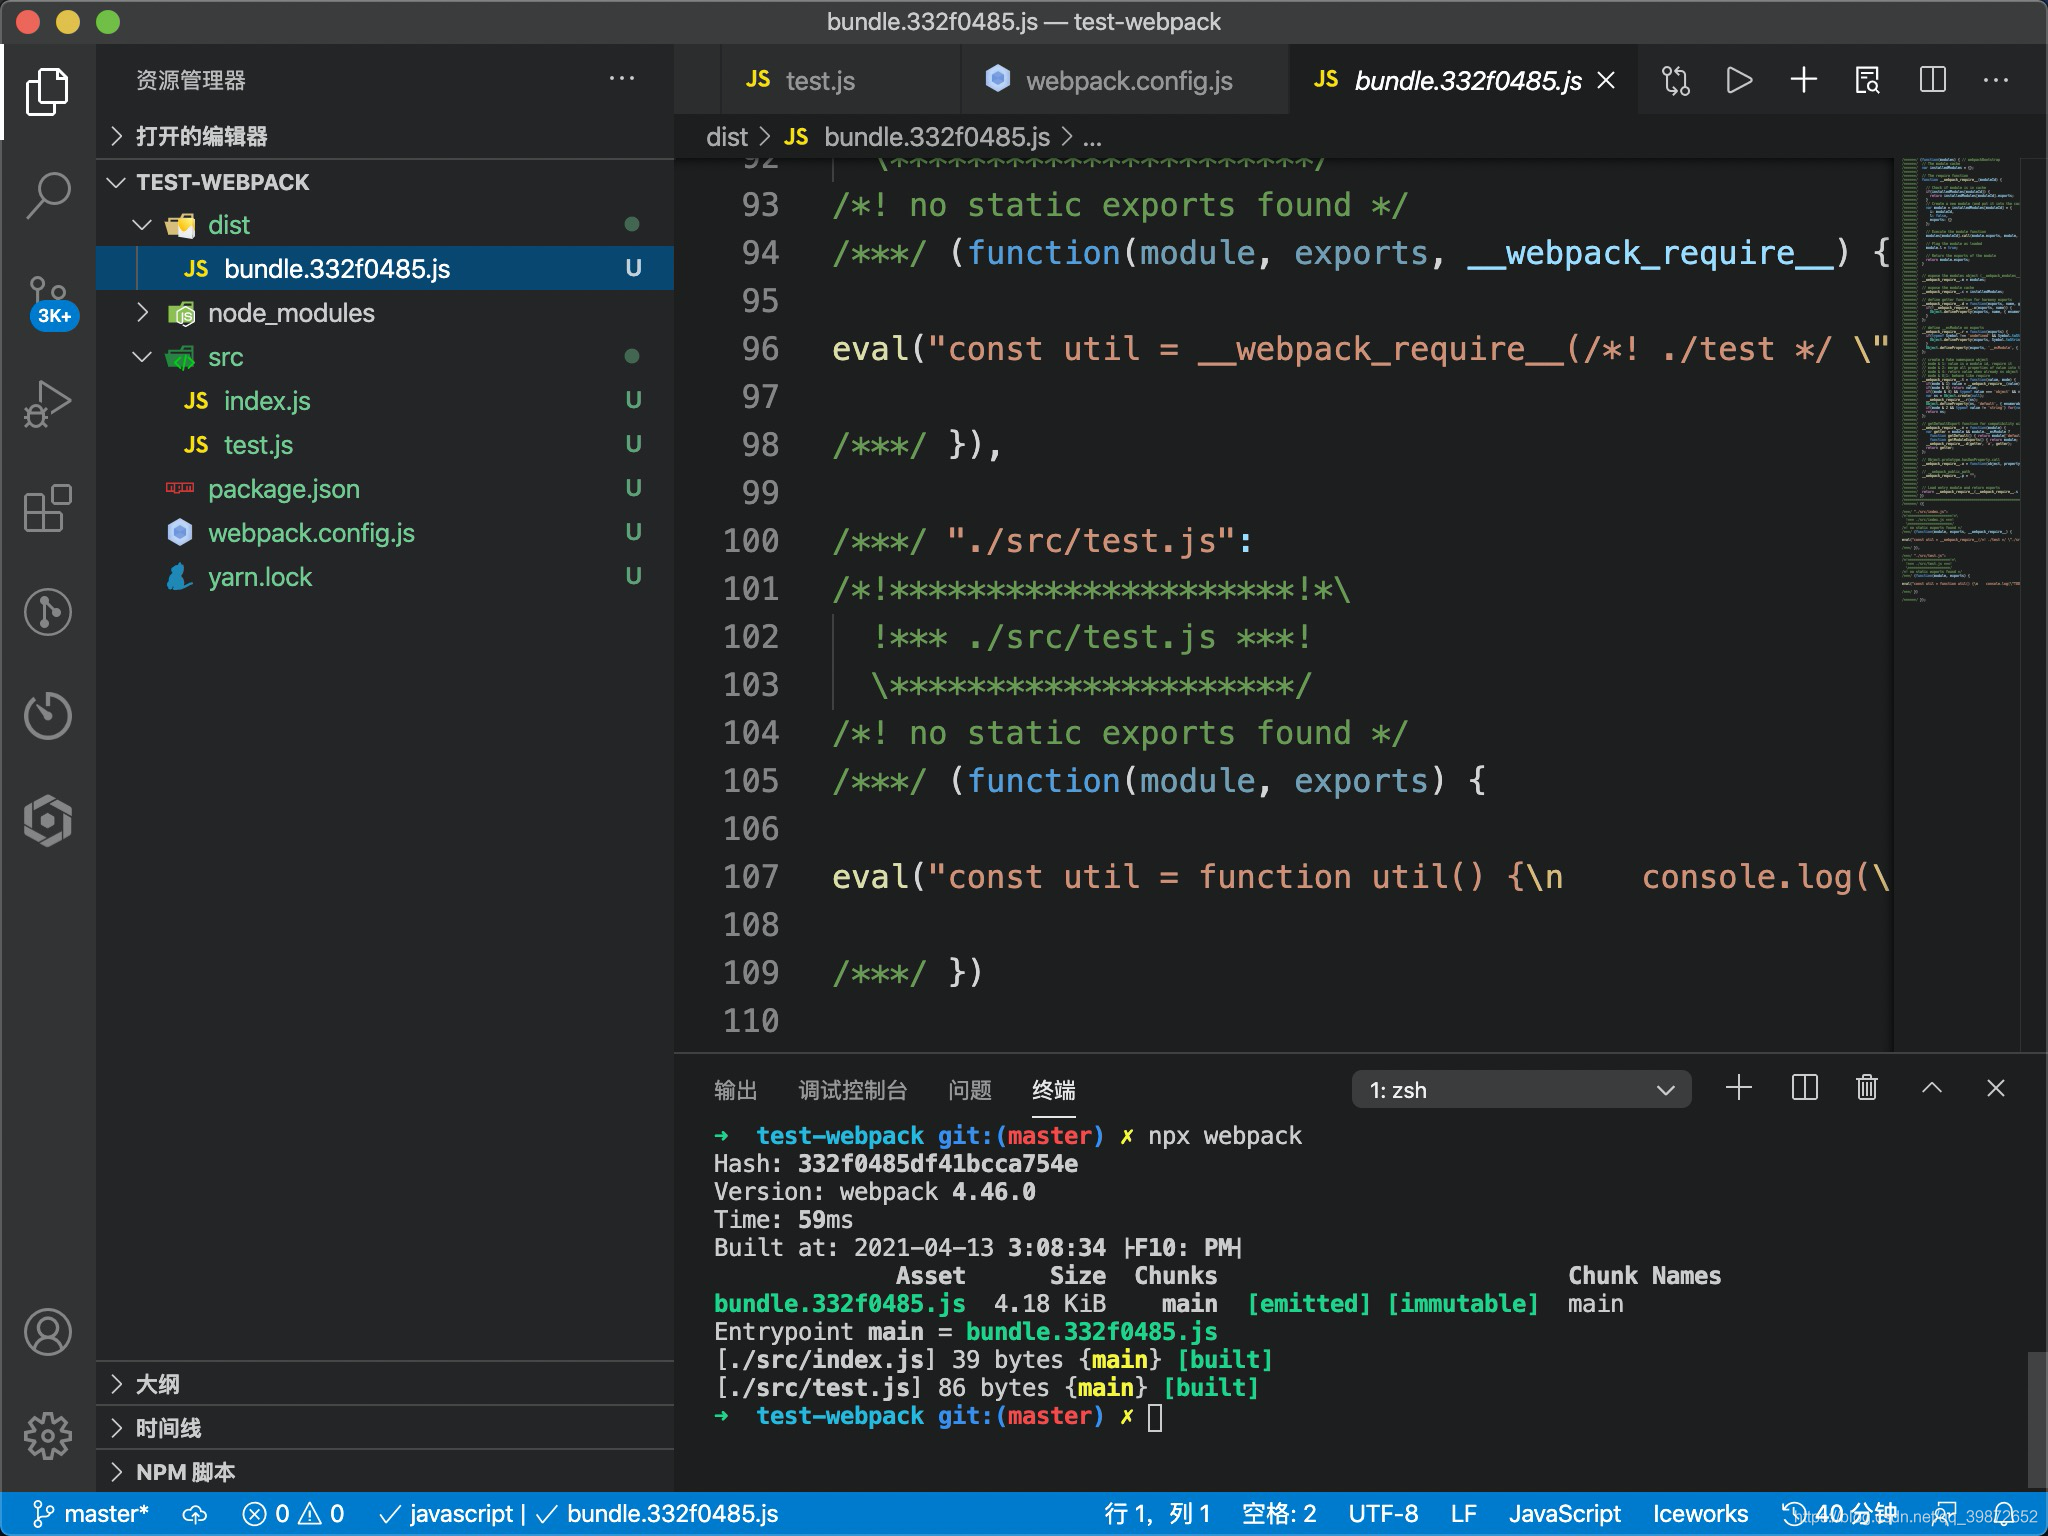
Task: Change file encoding UTF-8
Action: click(x=1383, y=1514)
